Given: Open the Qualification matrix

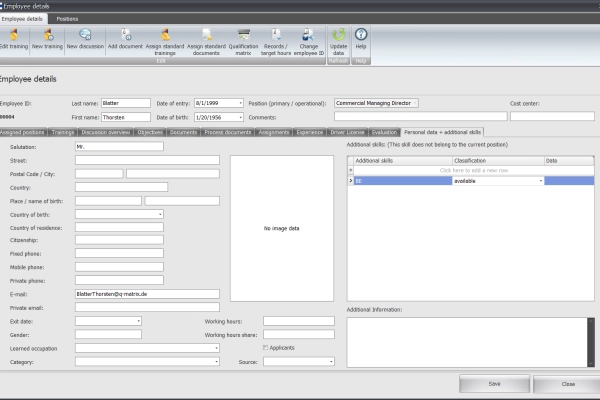Looking at the screenshot, I should (242, 36).
